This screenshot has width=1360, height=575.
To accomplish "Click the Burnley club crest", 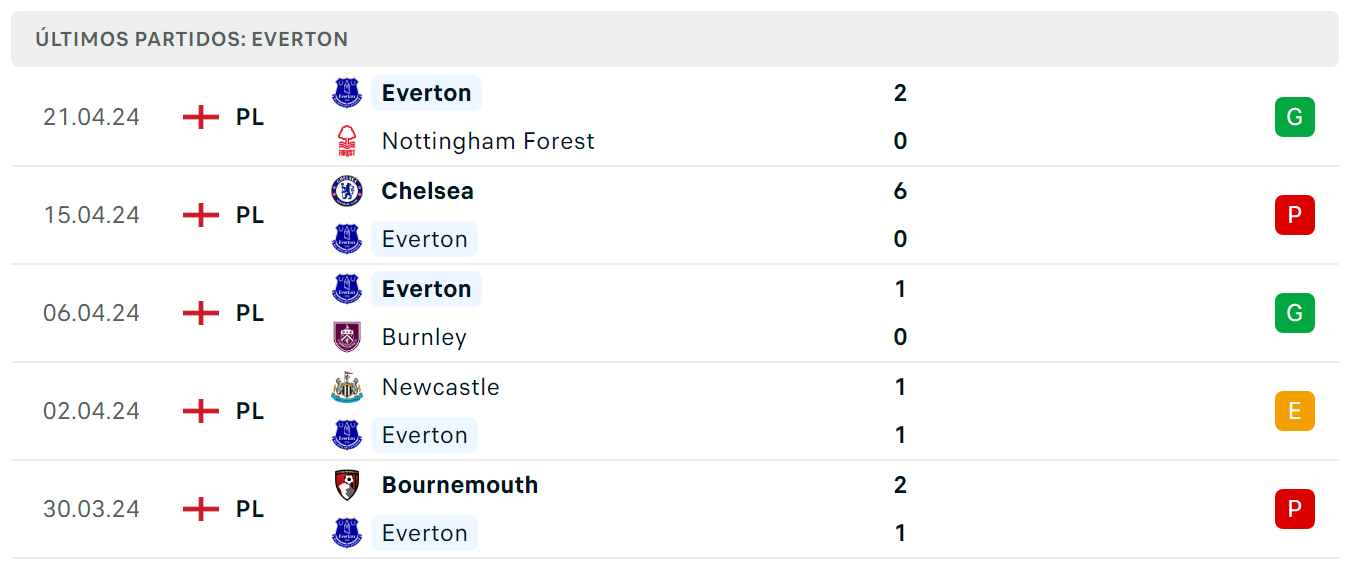I will tap(347, 337).
